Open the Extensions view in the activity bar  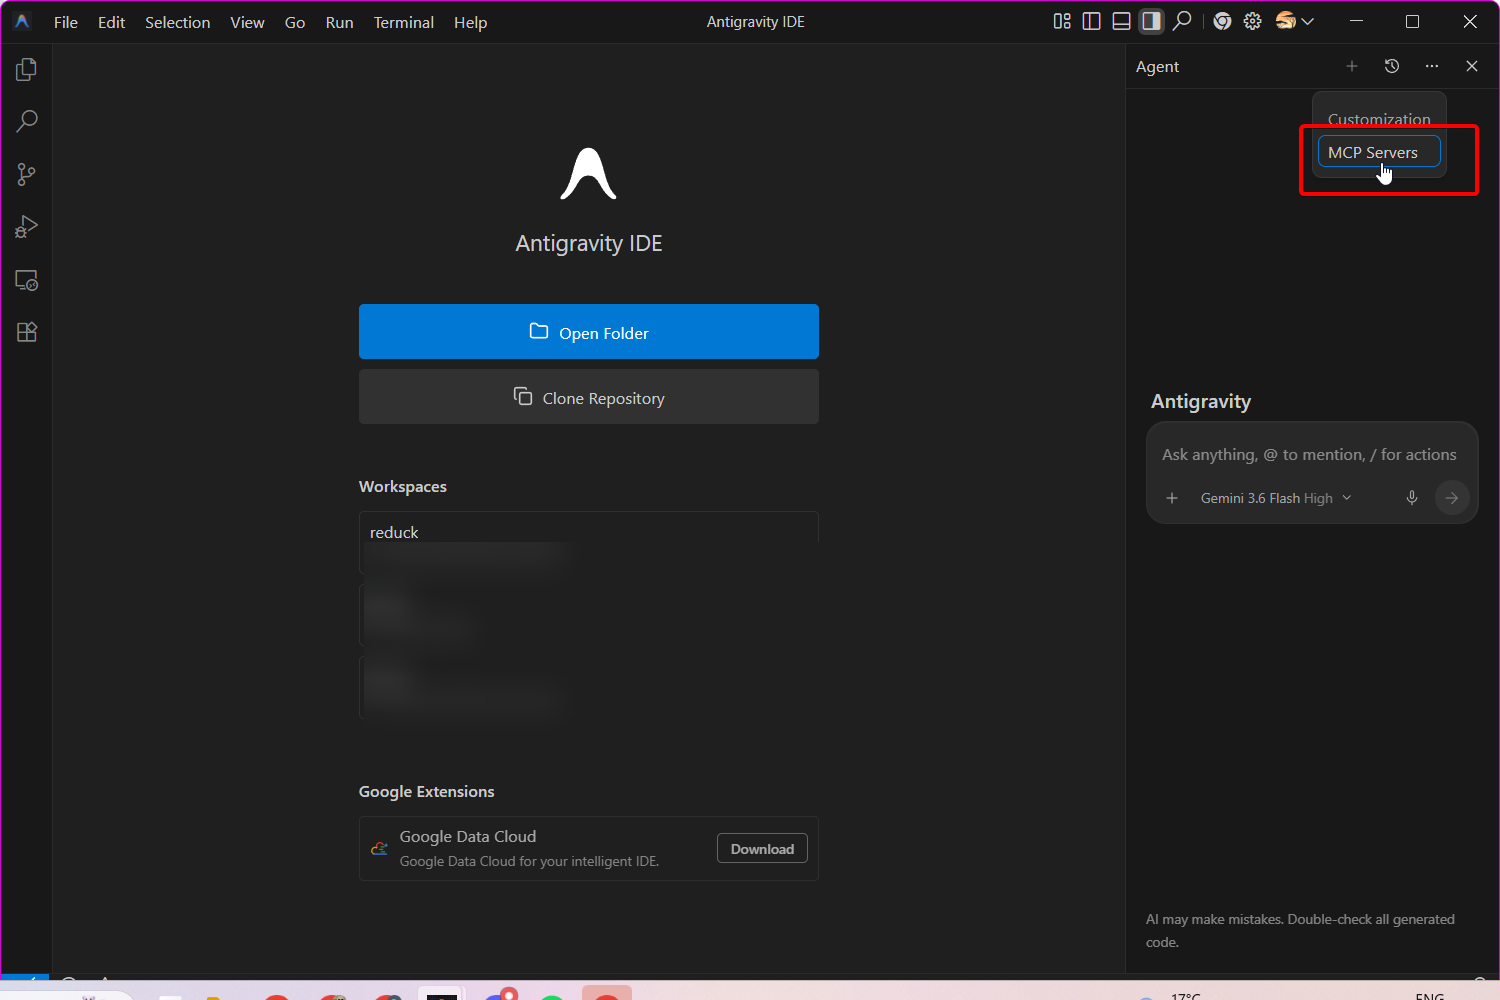pos(27,332)
